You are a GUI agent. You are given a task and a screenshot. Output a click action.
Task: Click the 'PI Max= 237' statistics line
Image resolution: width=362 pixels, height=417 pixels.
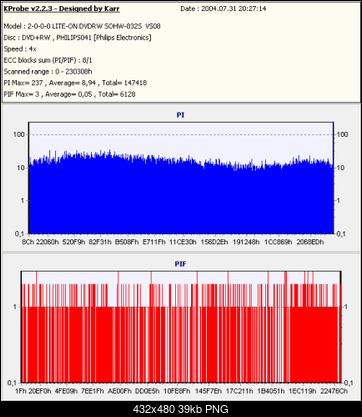tap(75, 83)
